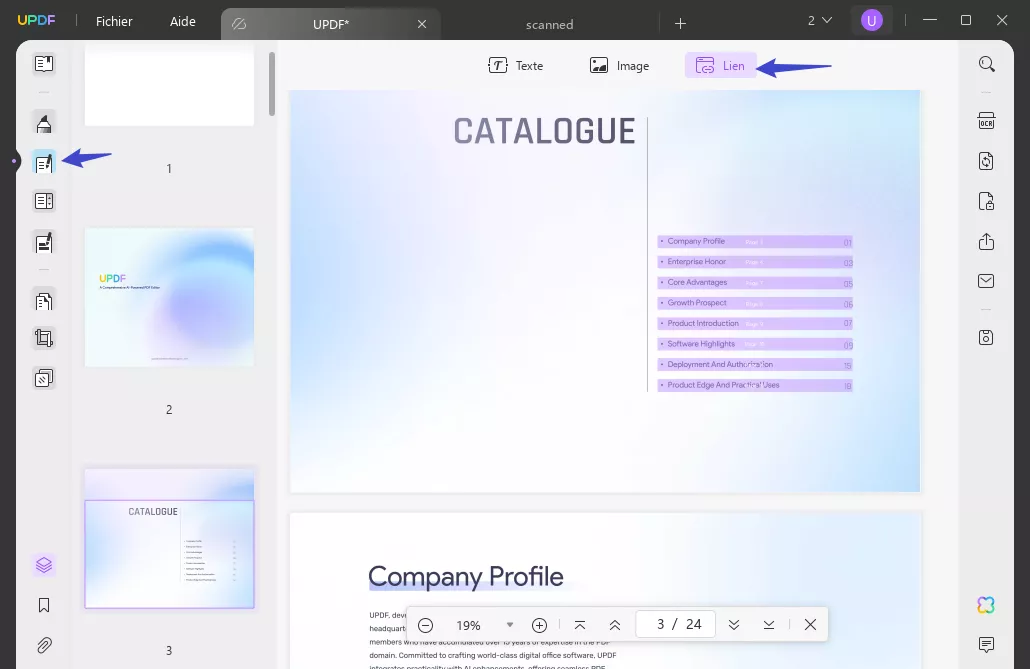Click the Company Profile heading text
This screenshot has width=1030, height=669.
(x=466, y=577)
